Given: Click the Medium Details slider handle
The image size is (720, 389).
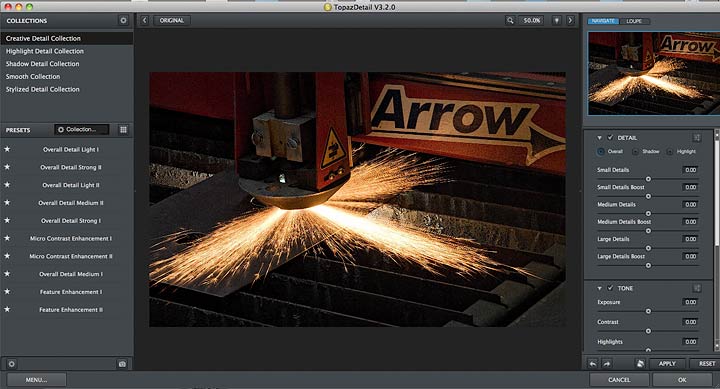Looking at the screenshot, I should click(x=648, y=213).
